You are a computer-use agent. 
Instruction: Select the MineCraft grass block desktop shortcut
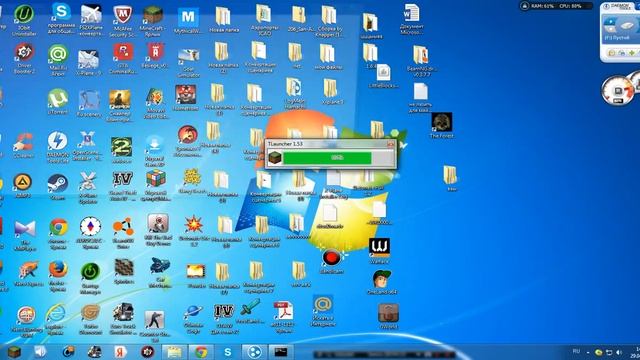pos(153,15)
